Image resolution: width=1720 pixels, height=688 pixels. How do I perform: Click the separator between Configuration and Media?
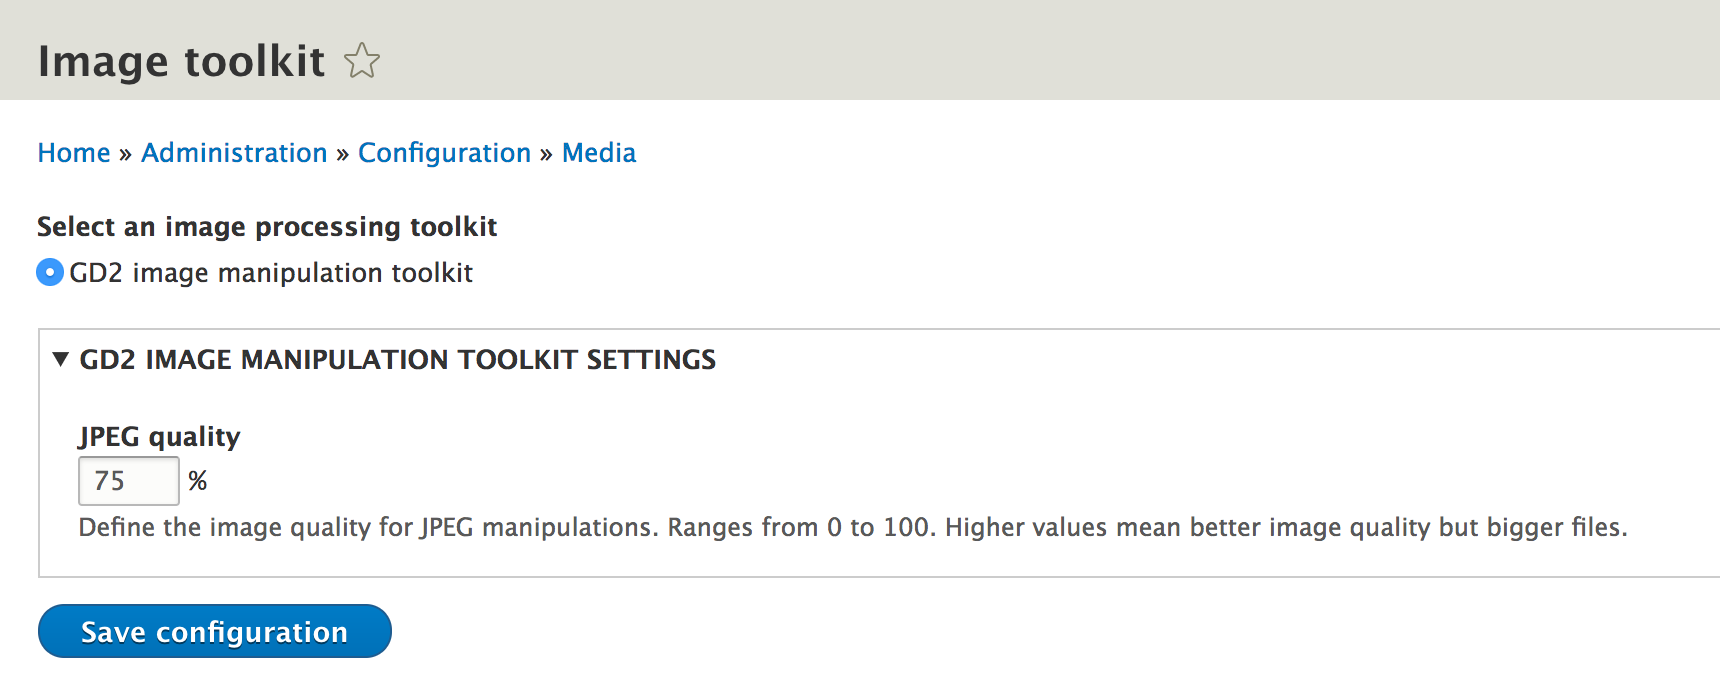point(546,154)
